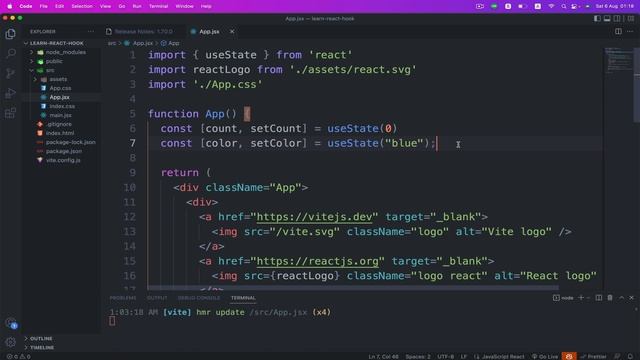Click Prettier status bar item
Viewport: 640px width, 360px height.
(594, 356)
